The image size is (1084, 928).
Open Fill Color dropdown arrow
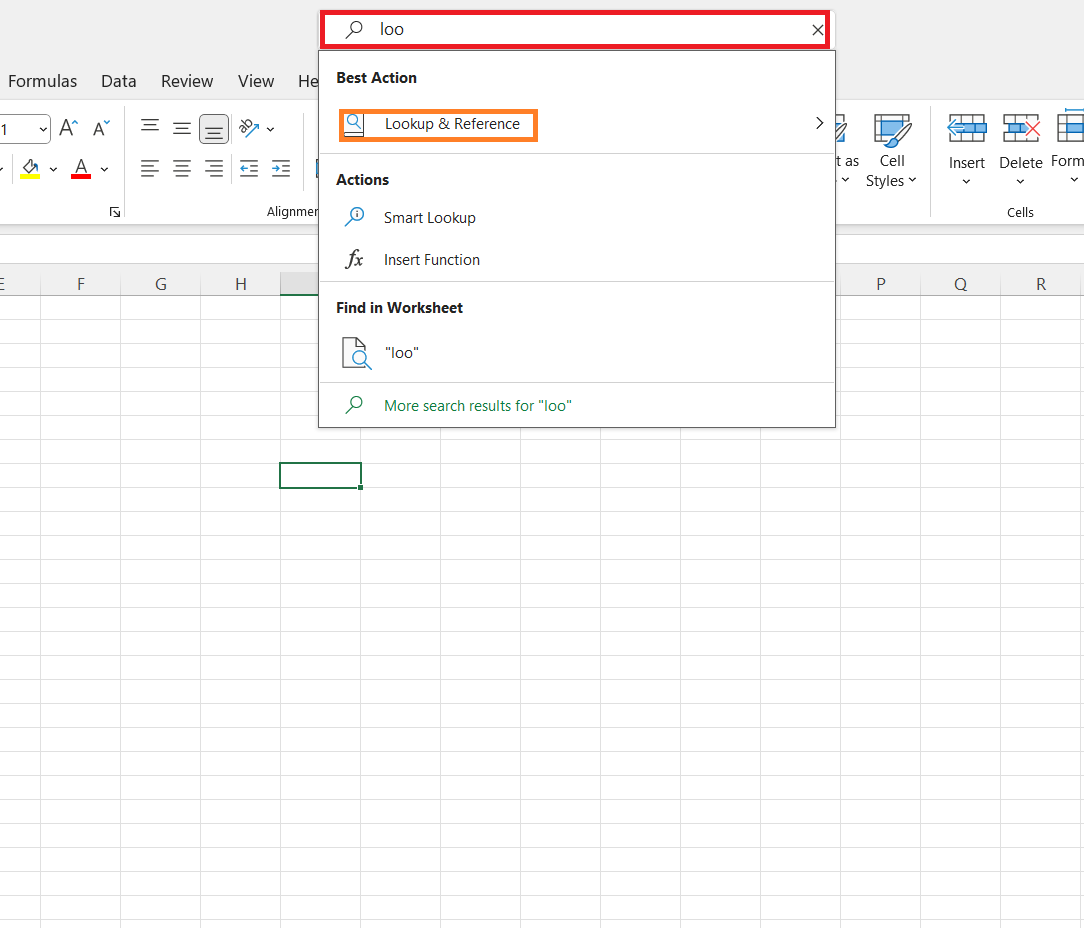coord(53,169)
